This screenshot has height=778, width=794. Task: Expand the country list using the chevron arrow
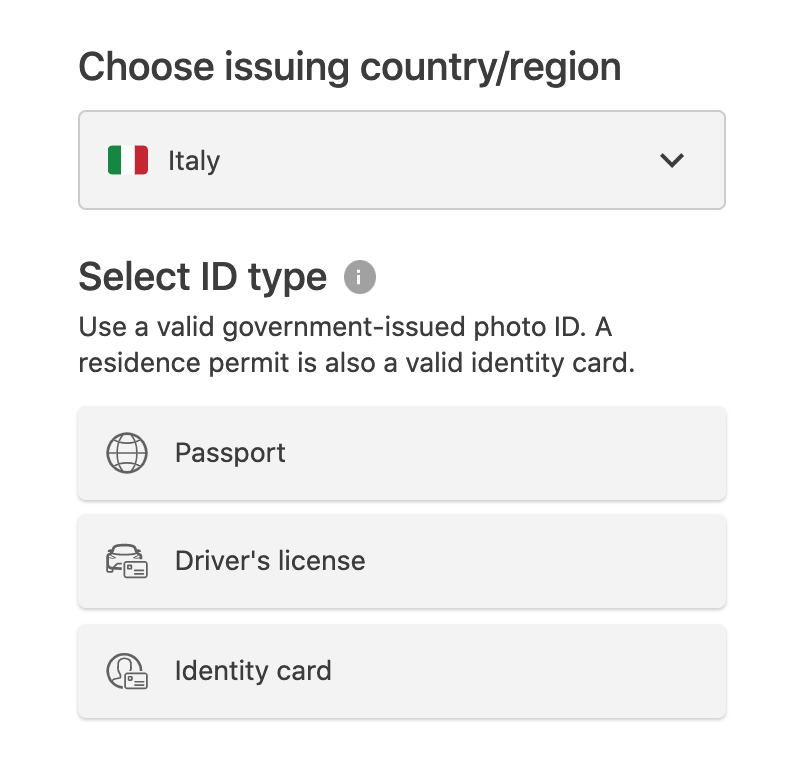[672, 160]
